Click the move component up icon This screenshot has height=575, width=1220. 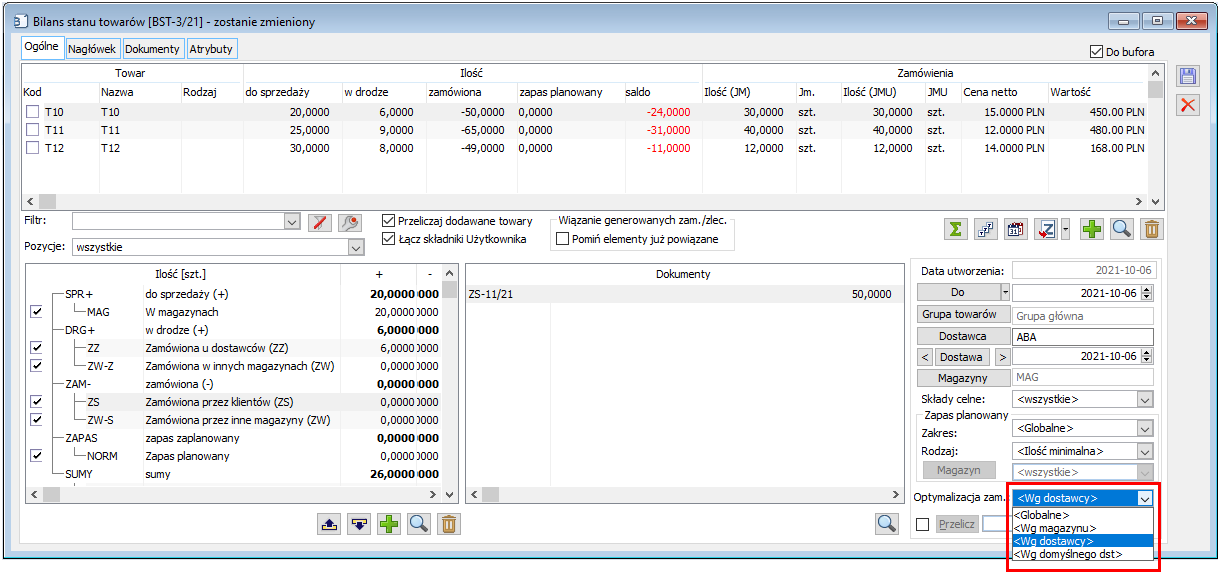point(329,523)
